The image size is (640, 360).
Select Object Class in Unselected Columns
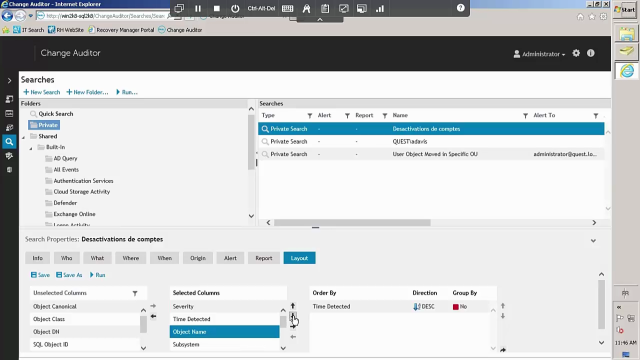84,319
